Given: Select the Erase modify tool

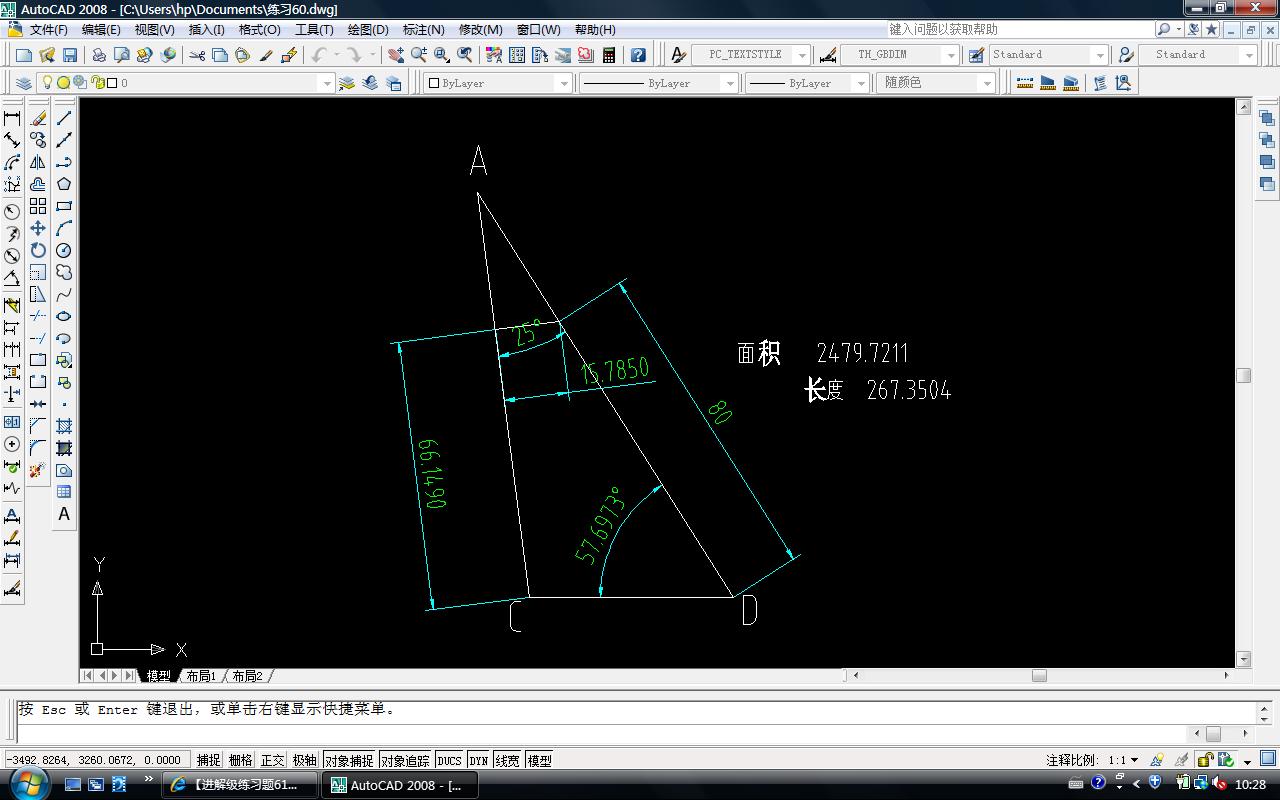Looking at the screenshot, I should tap(38, 118).
